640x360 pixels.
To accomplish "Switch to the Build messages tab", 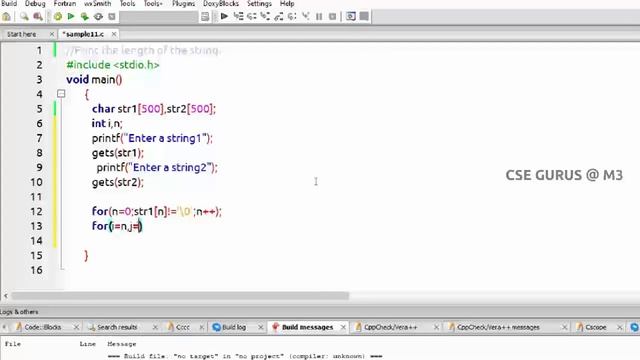I will [307, 327].
